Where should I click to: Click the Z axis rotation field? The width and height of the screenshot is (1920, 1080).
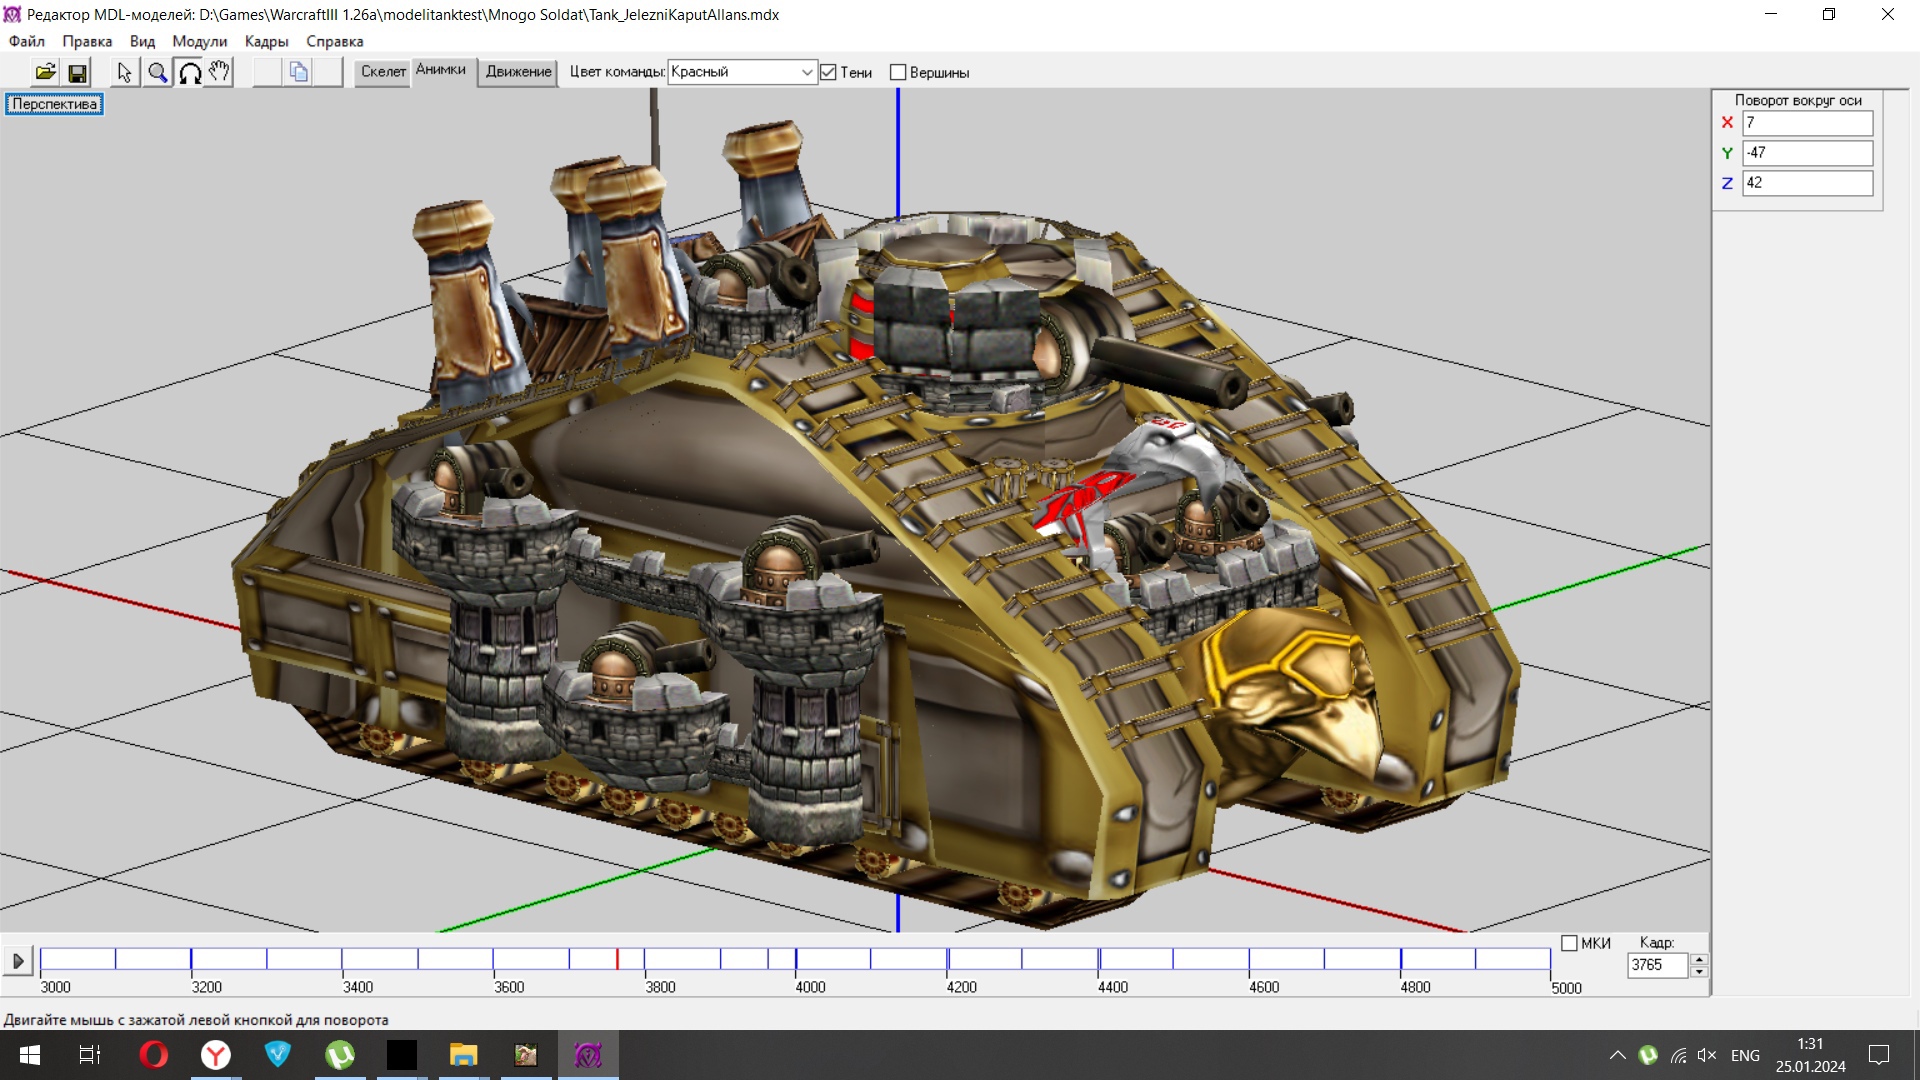point(1807,183)
